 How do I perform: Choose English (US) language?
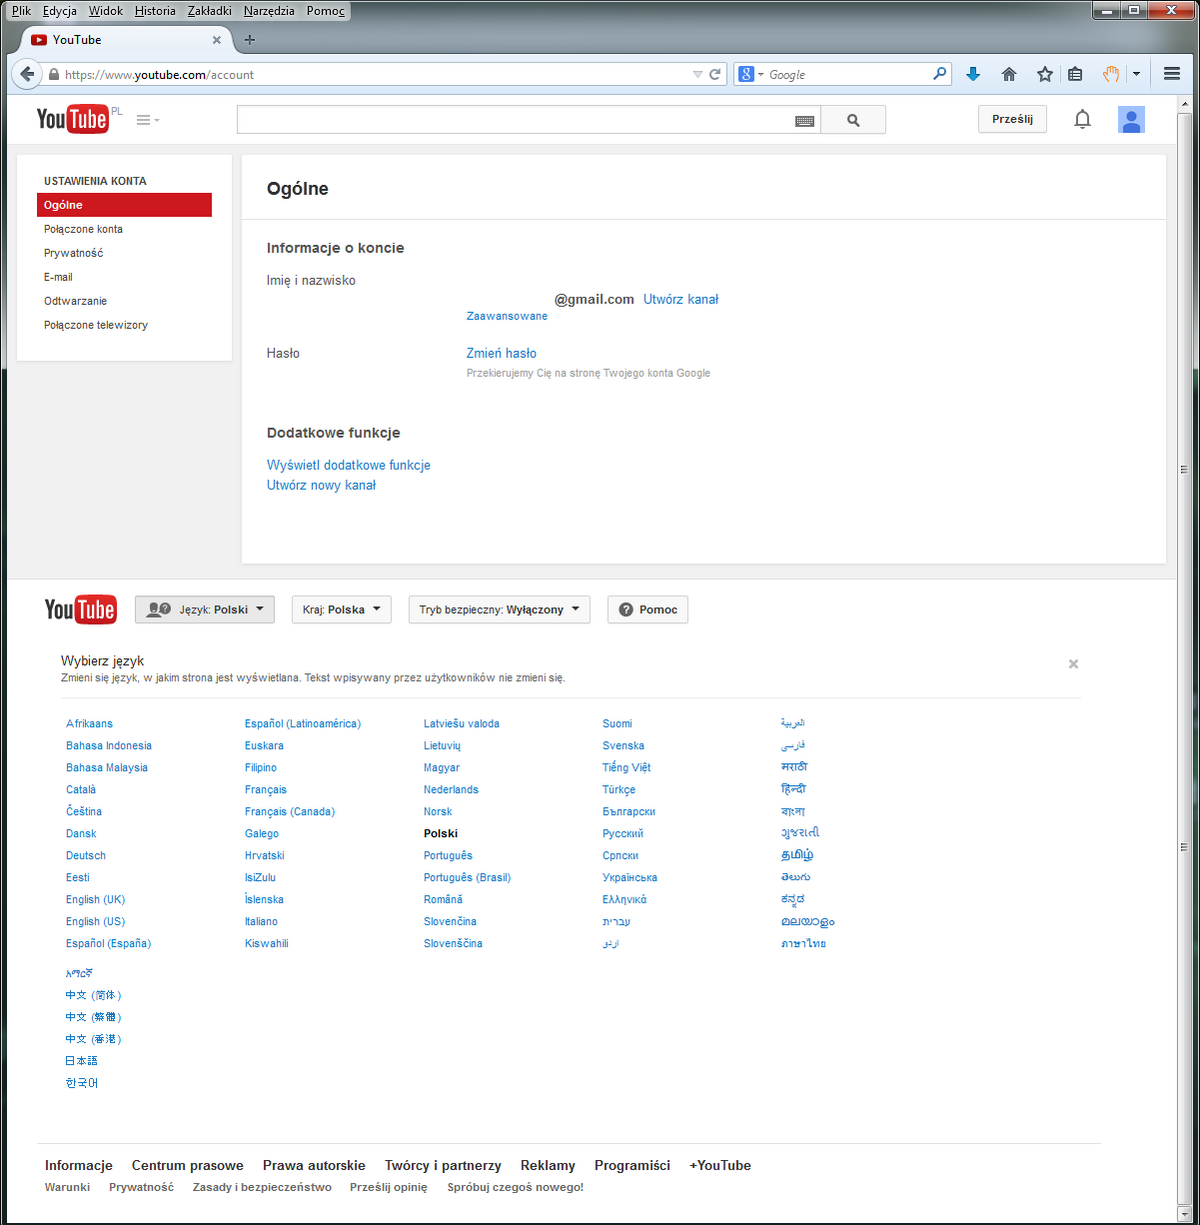pos(96,921)
